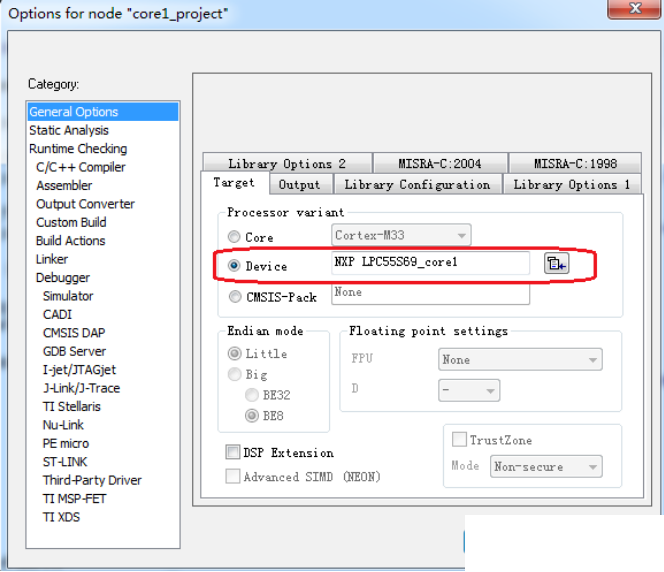Viewport: 664px width, 572px height.
Task: Select the Core radio button
Action: pyautogui.click(x=234, y=238)
